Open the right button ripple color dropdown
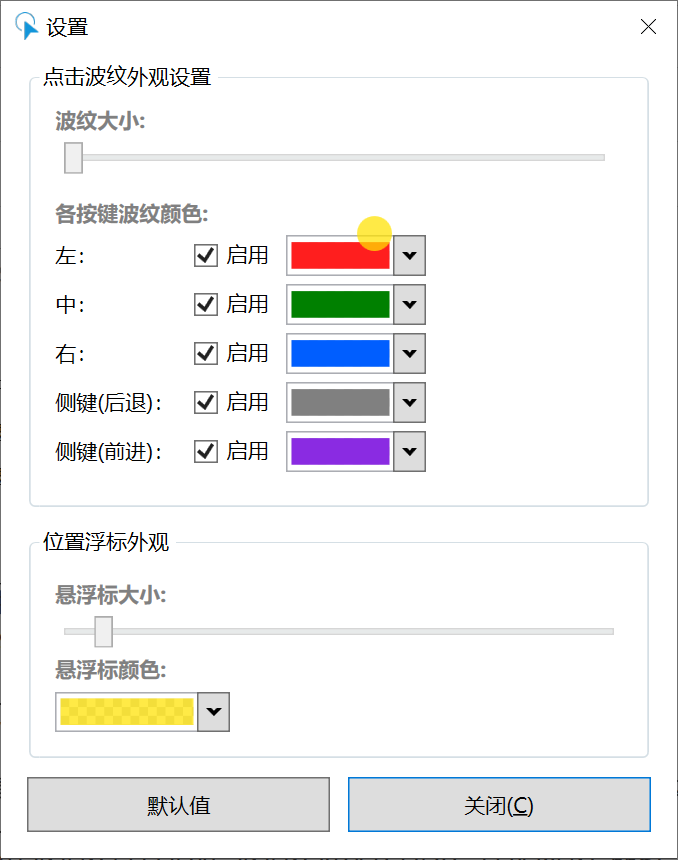 [408, 353]
